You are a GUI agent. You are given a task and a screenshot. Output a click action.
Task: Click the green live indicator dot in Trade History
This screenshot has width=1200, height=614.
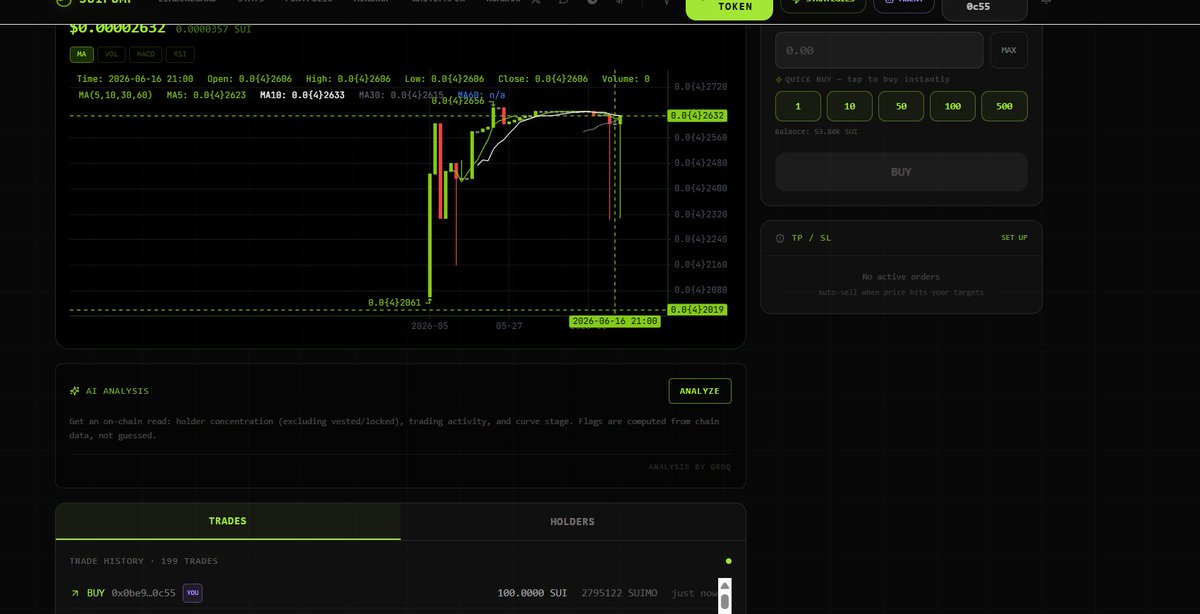(728, 561)
